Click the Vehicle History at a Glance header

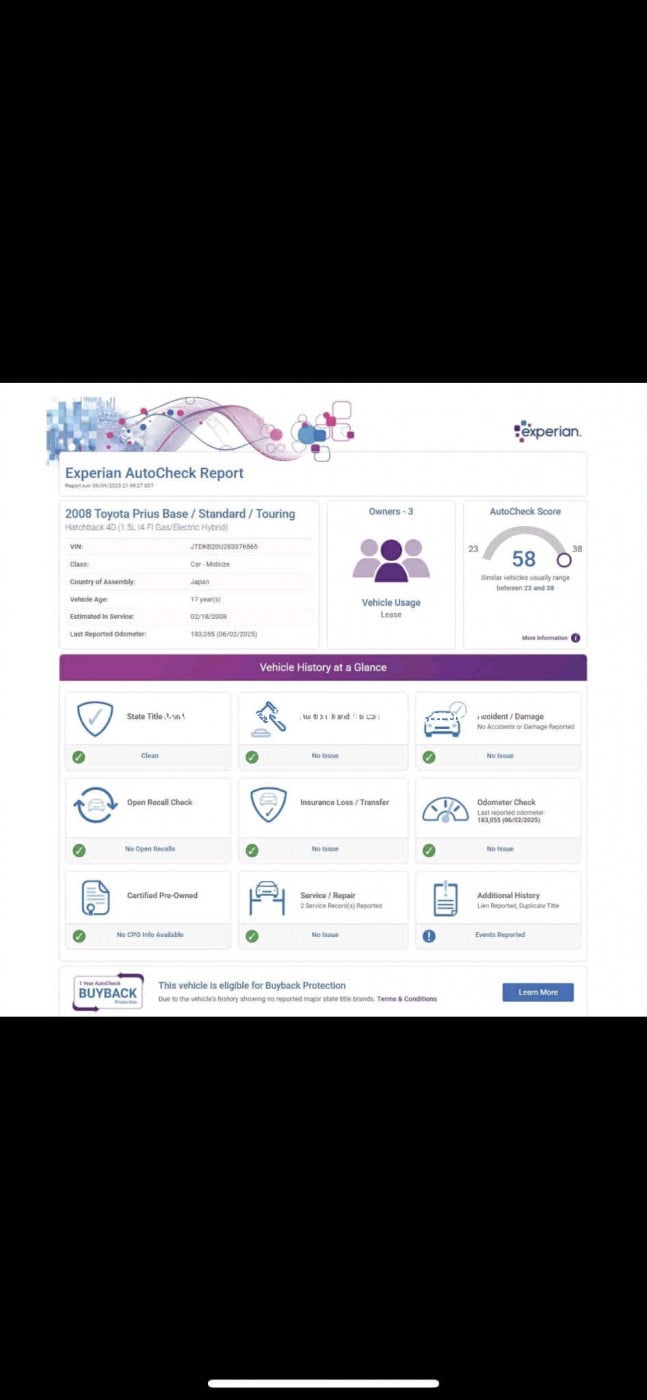(323, 667)
